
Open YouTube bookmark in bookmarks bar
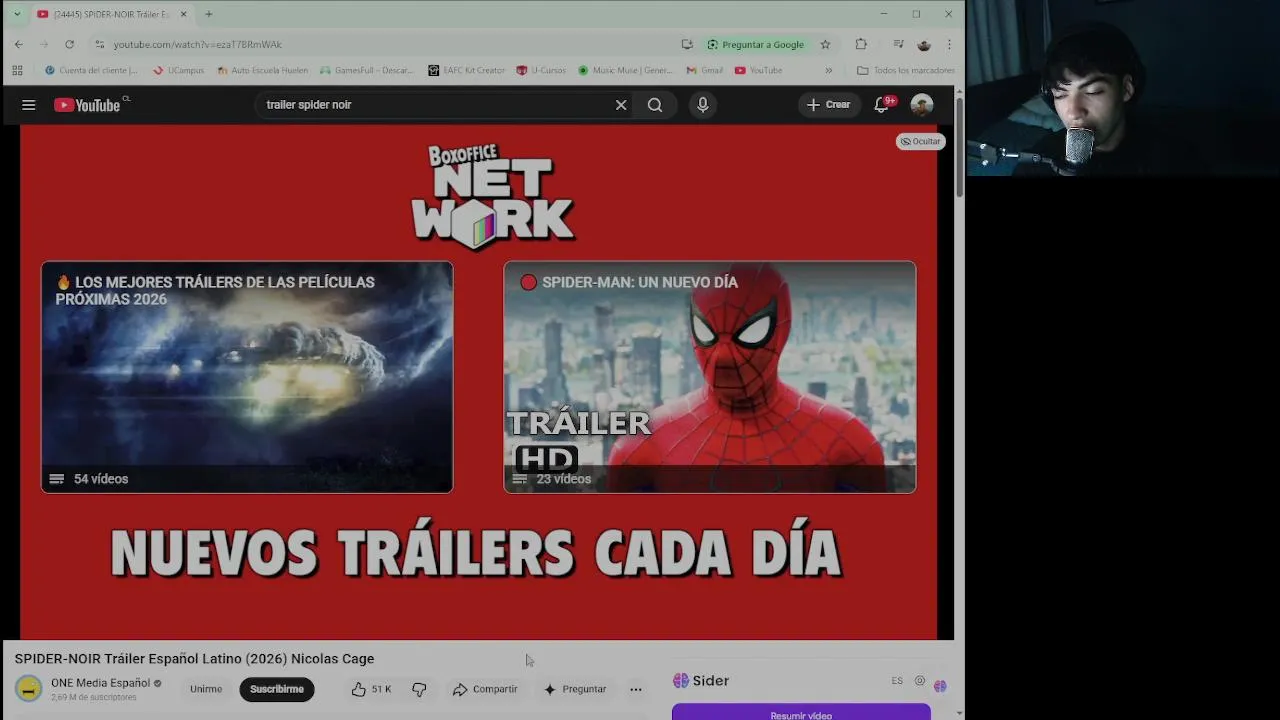pyautogui.click(x=758, y=70)
